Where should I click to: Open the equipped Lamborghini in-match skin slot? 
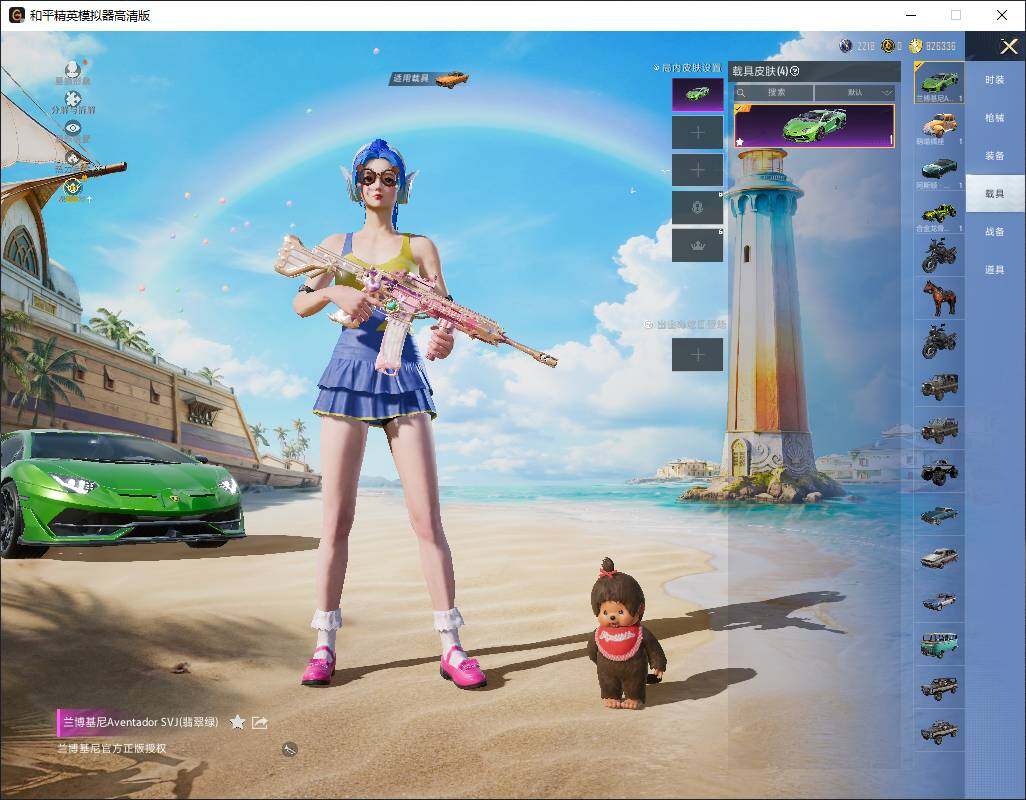tap(698, 95)
